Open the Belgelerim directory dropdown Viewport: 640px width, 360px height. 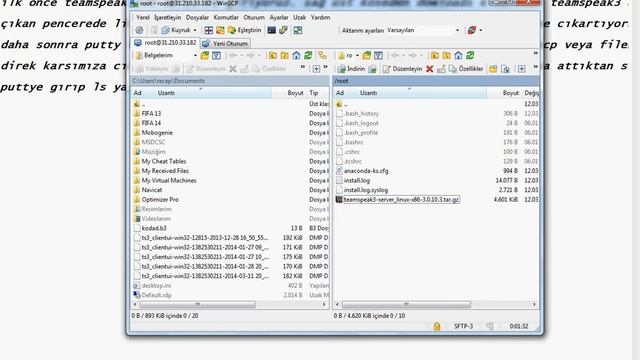(x=195, y=56)
